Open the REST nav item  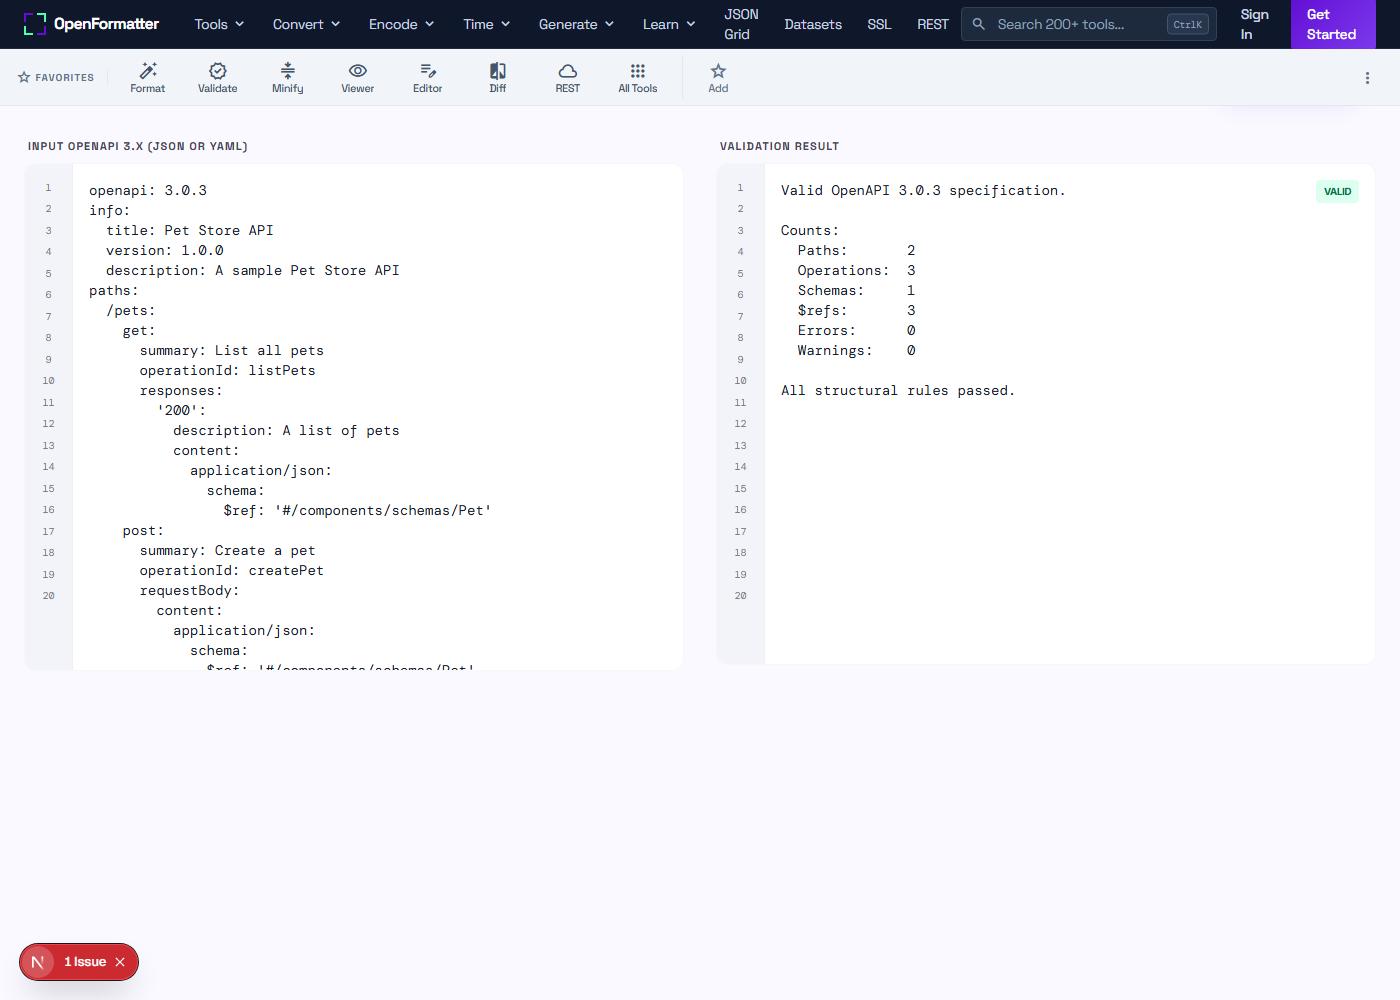point(933,24)
